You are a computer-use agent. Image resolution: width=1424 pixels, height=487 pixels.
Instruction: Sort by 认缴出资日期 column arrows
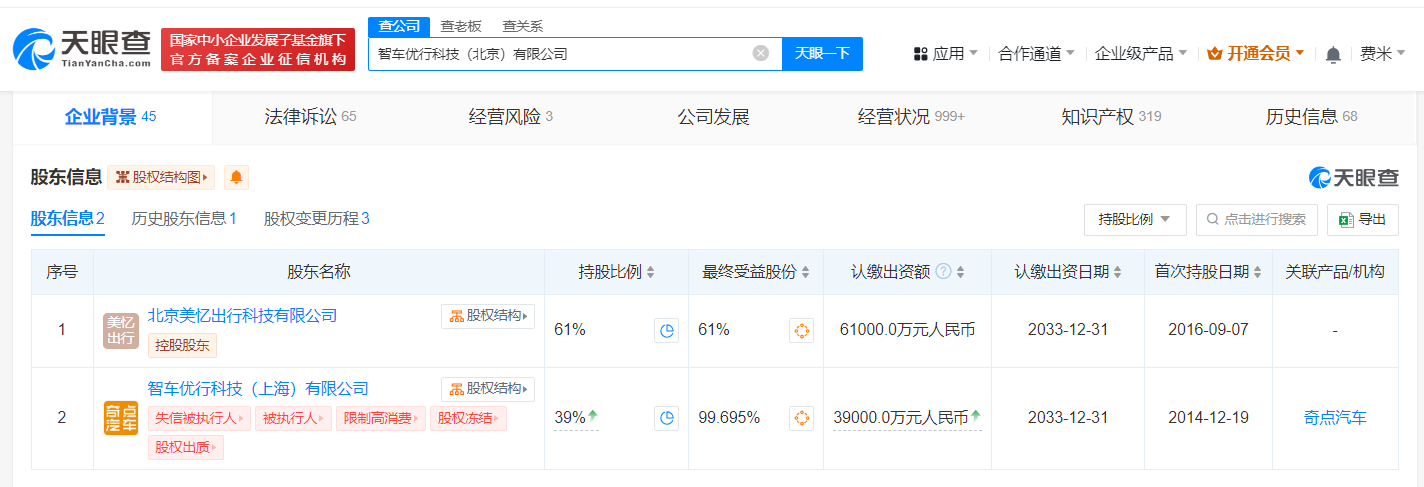coord(1118,272)
